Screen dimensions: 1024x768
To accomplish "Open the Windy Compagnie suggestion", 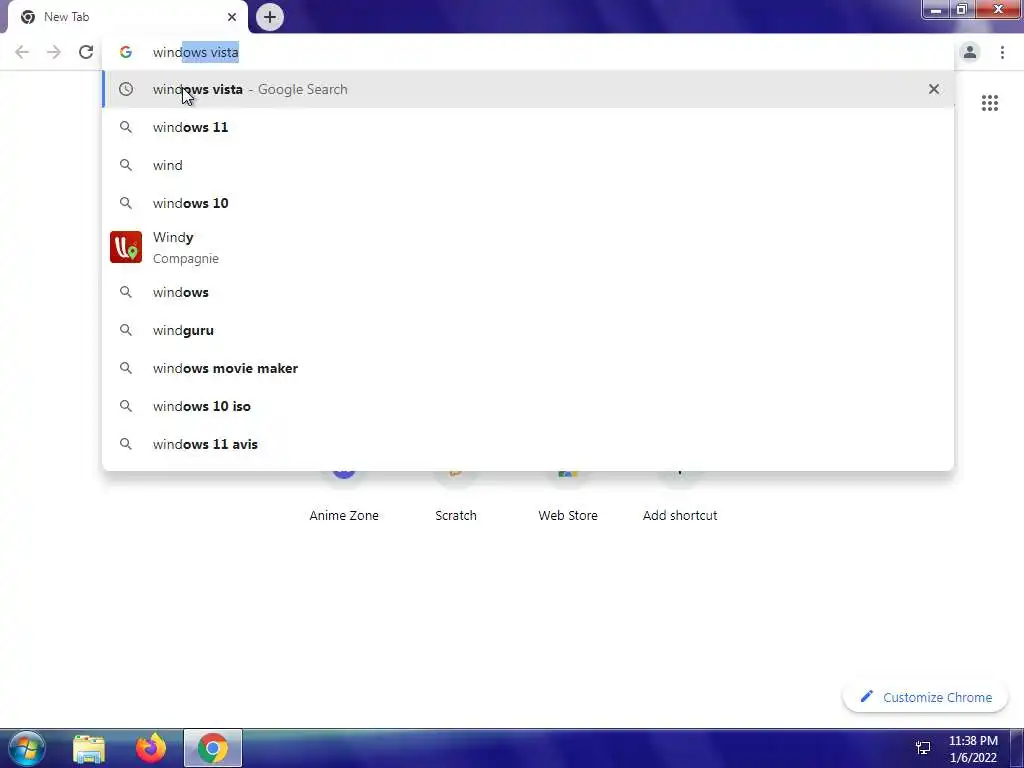I will click(528, 248).
